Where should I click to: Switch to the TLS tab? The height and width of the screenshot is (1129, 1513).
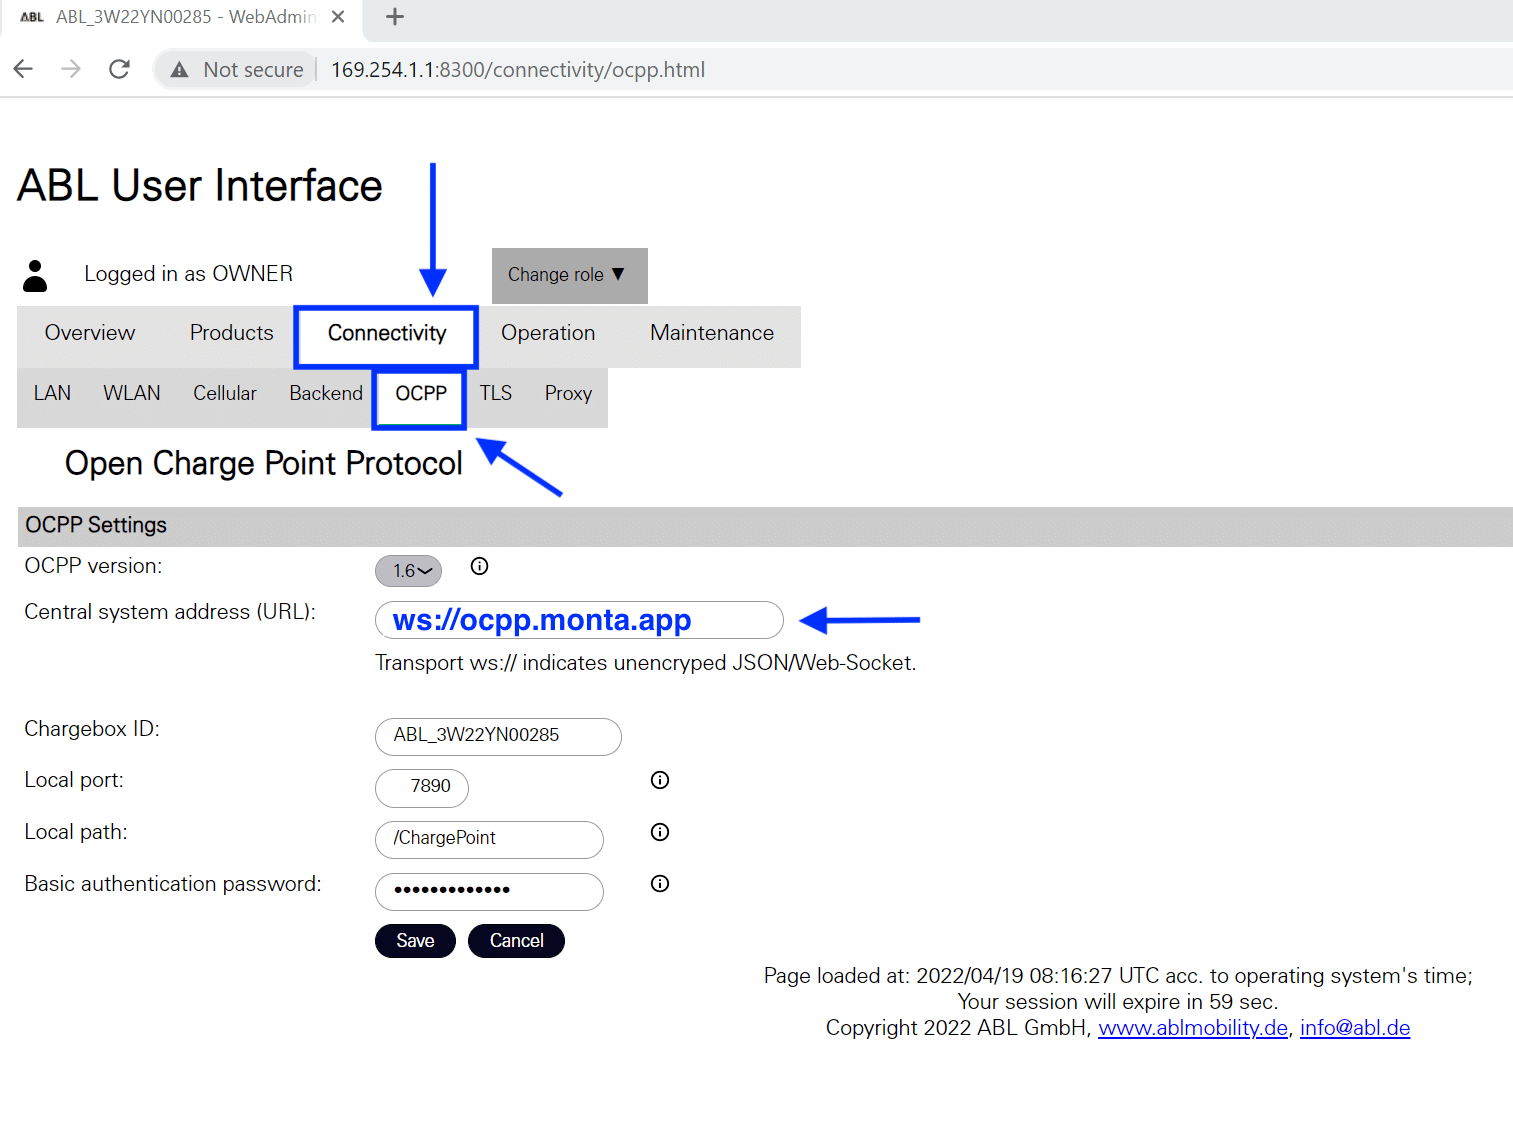point(495,393)
